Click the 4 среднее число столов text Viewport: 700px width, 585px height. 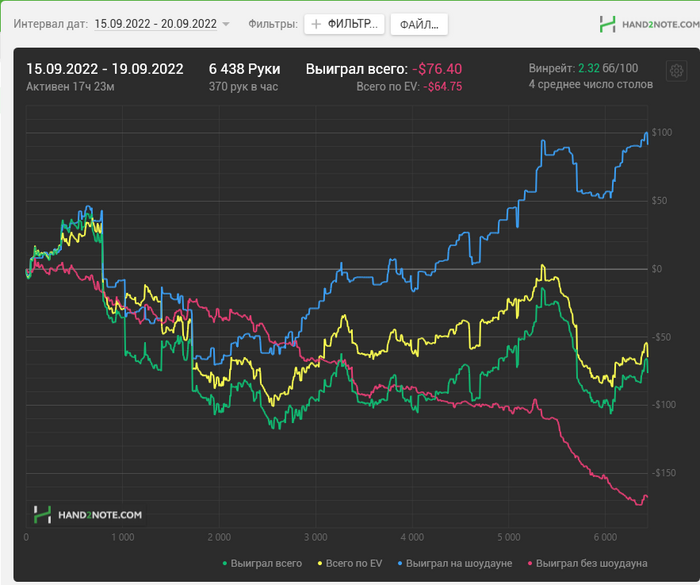click(x=591, y=84)
